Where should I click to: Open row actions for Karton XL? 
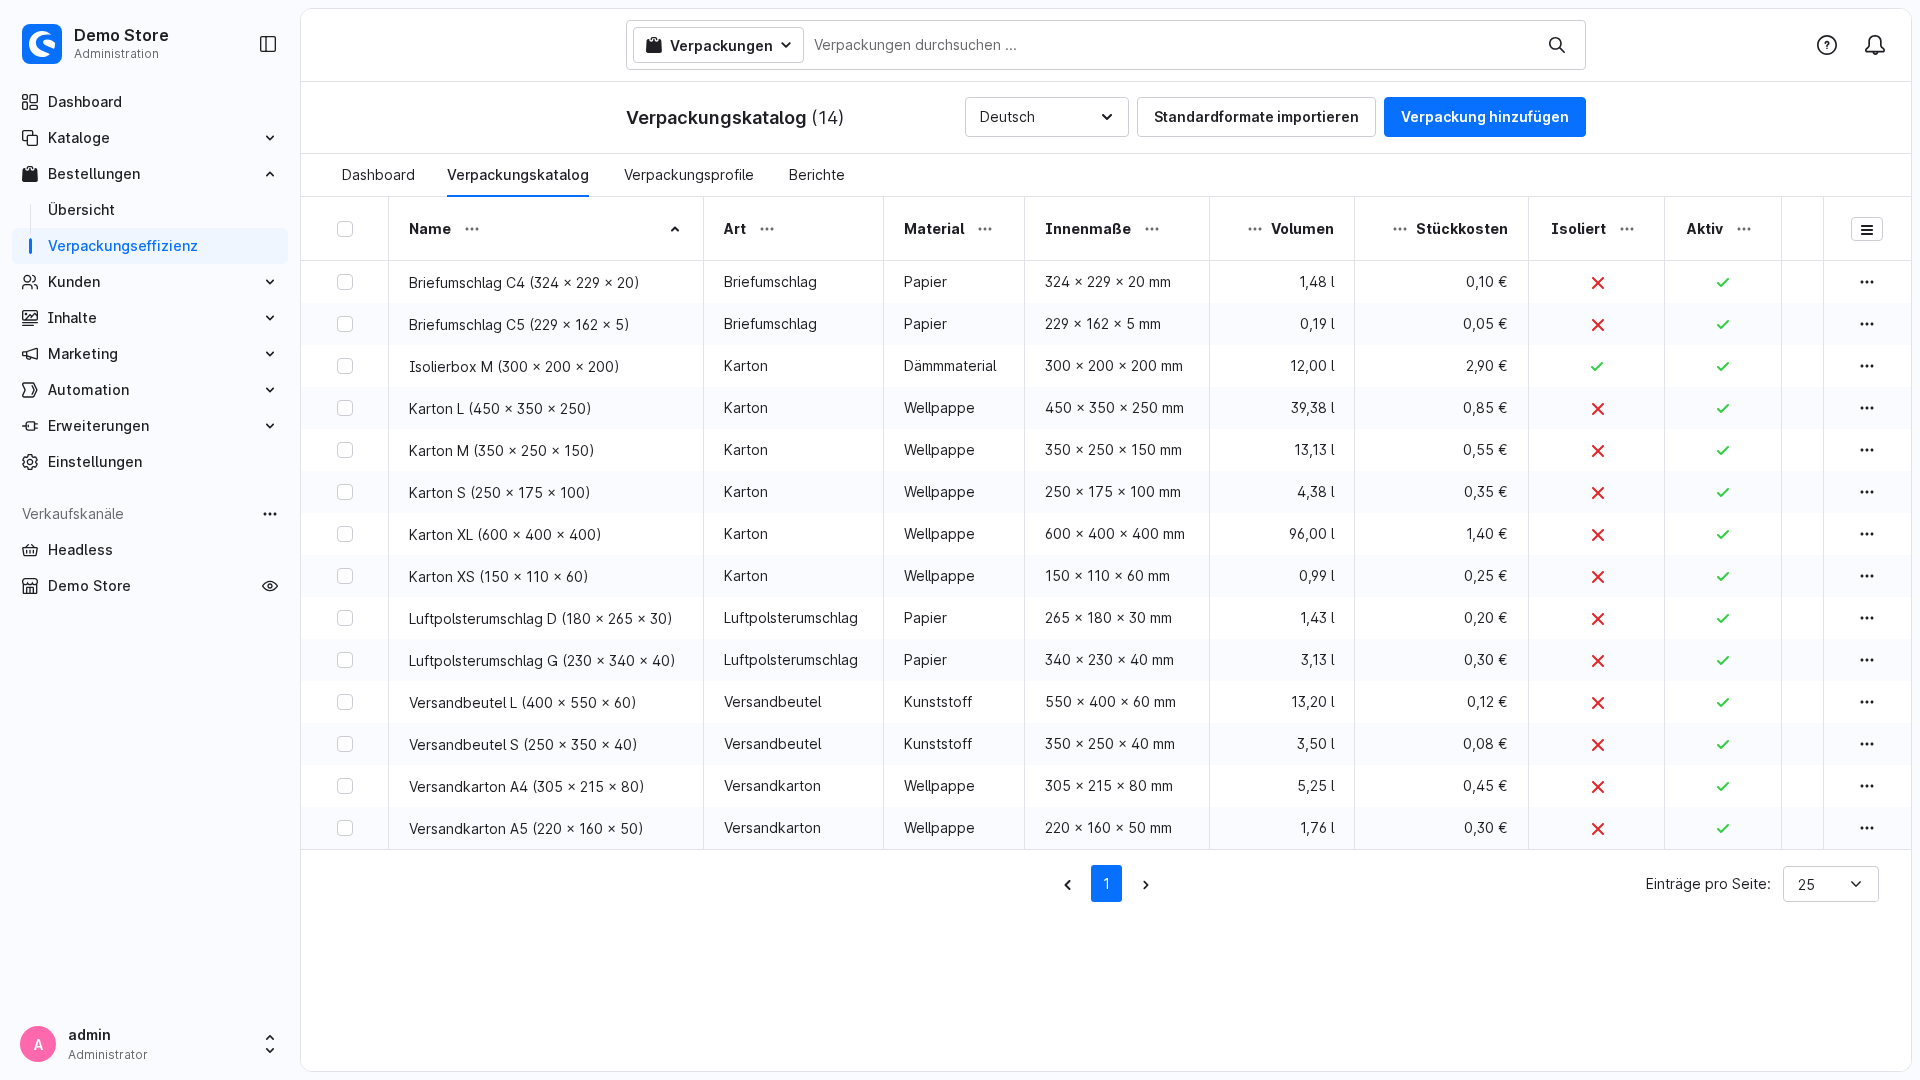click(x=1867, y=534)
